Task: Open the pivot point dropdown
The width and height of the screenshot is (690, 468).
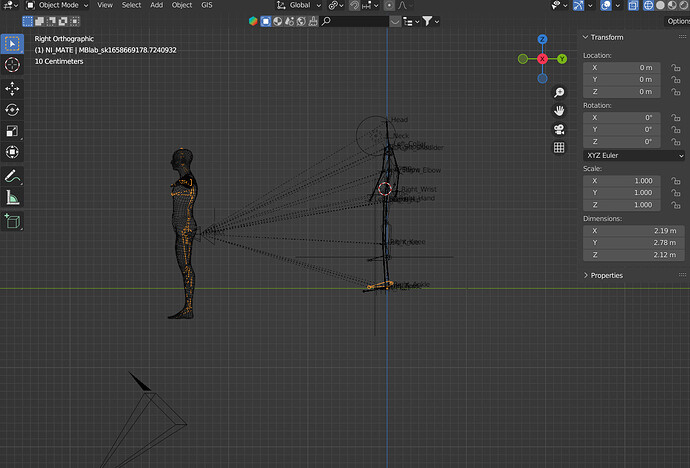Action: 336,5
